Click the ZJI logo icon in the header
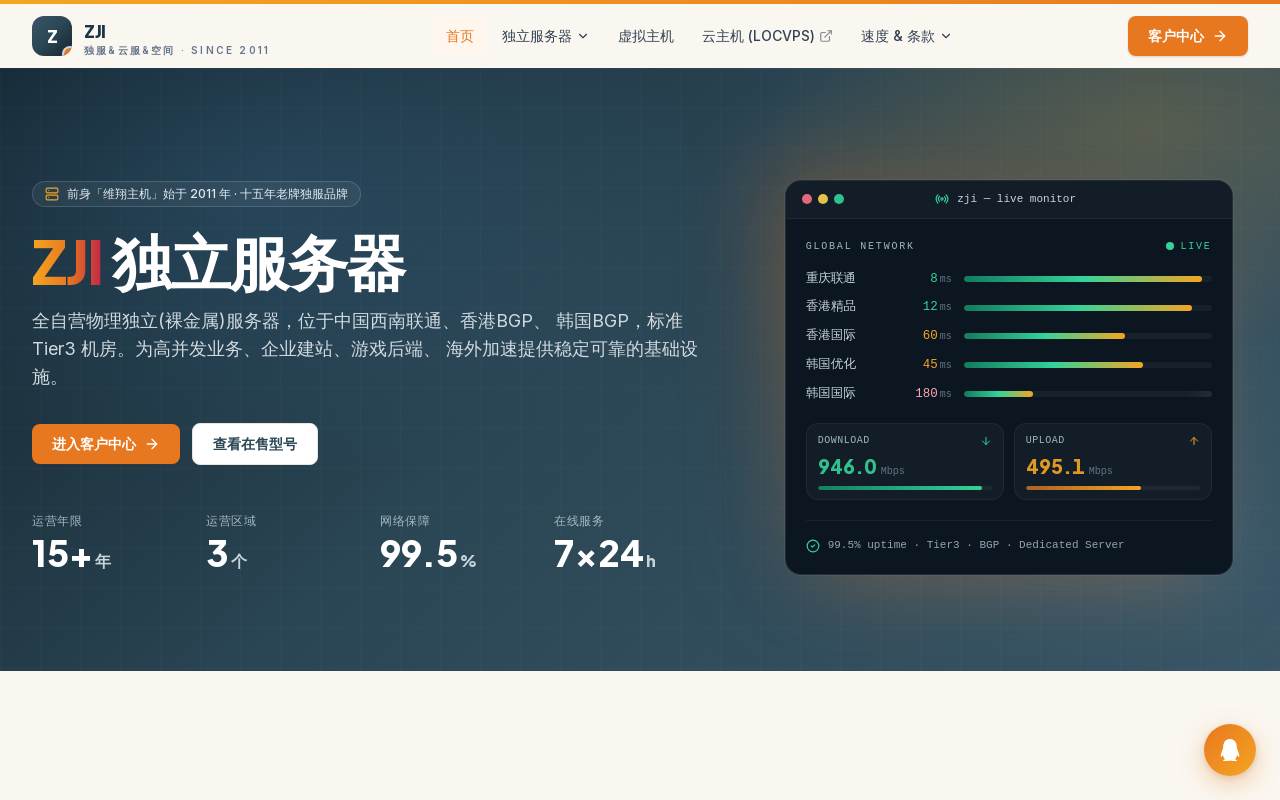The height and width of the screenshot is (800, 1280). click(52, 36)
